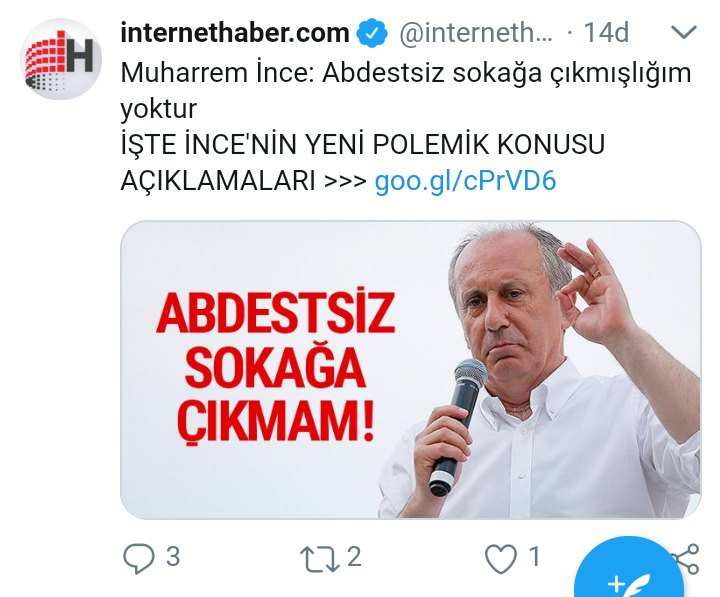720x597 pixels.
Task: Select the tweet text about Muharrem İnce
Action: 406,90
